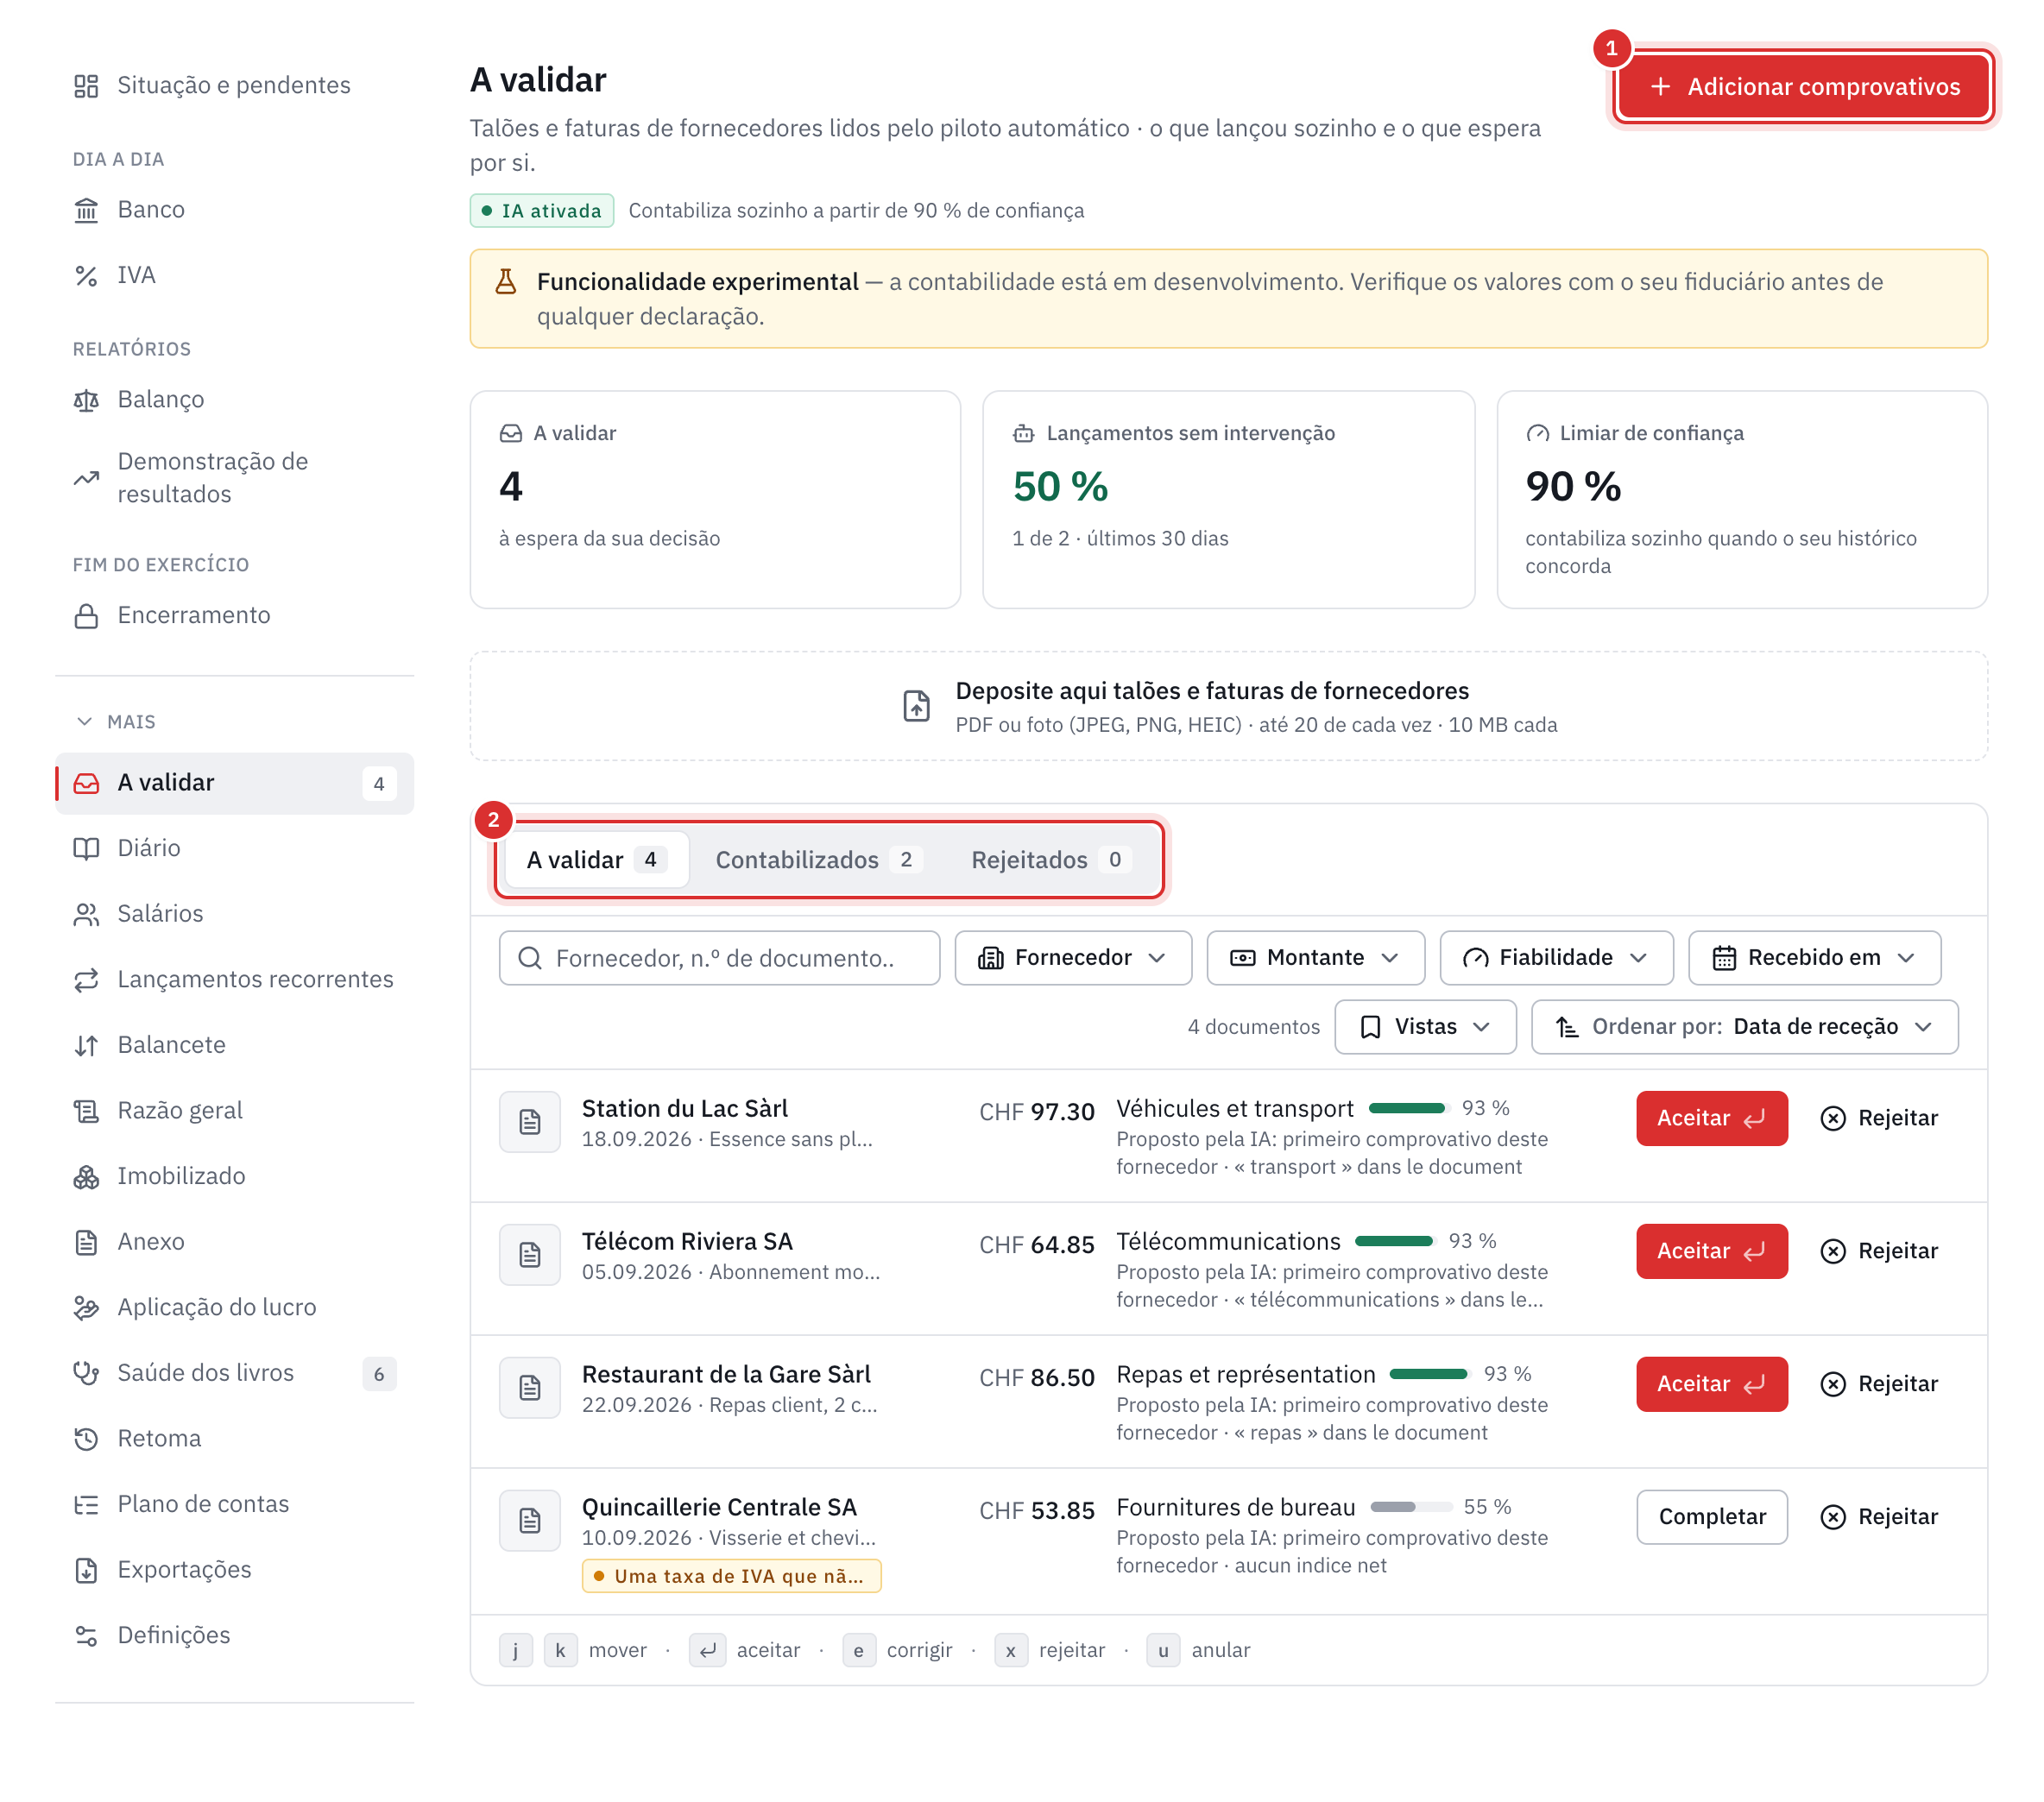Viewport: 2044px width, 1802px height.
Task: Switch to the Contabilizados tab
Action: point(818,860)
